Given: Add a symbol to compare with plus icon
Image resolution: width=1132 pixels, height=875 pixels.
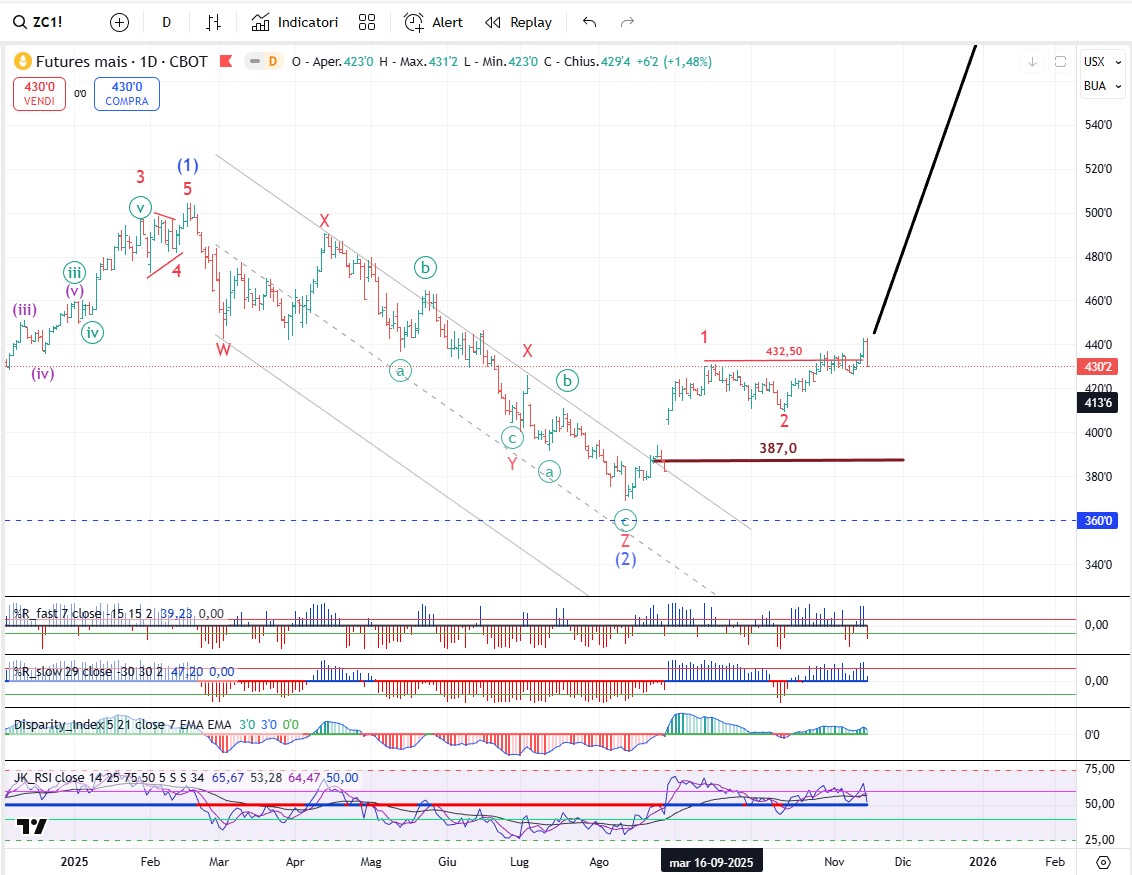Looking at the screenshot, I should click(119, 22).
